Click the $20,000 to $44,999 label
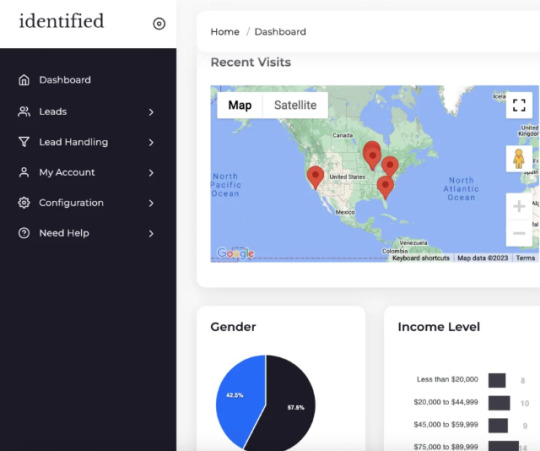 (x=446, y=402)
